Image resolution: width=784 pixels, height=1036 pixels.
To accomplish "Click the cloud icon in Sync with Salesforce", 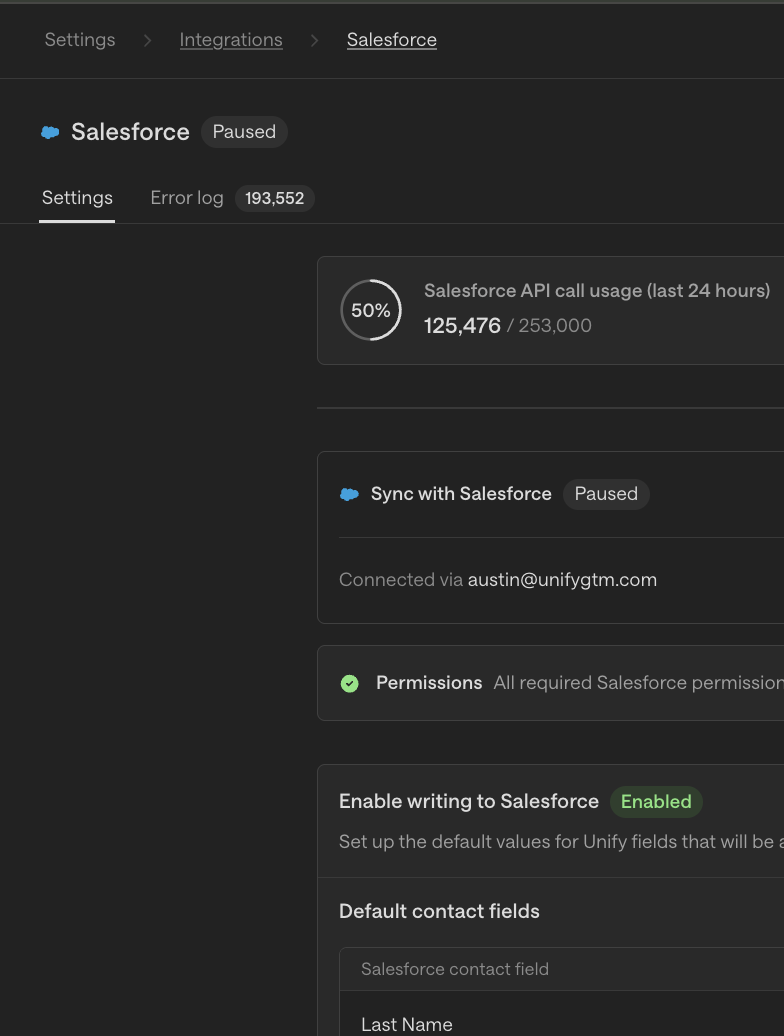I will click(349, 494).
